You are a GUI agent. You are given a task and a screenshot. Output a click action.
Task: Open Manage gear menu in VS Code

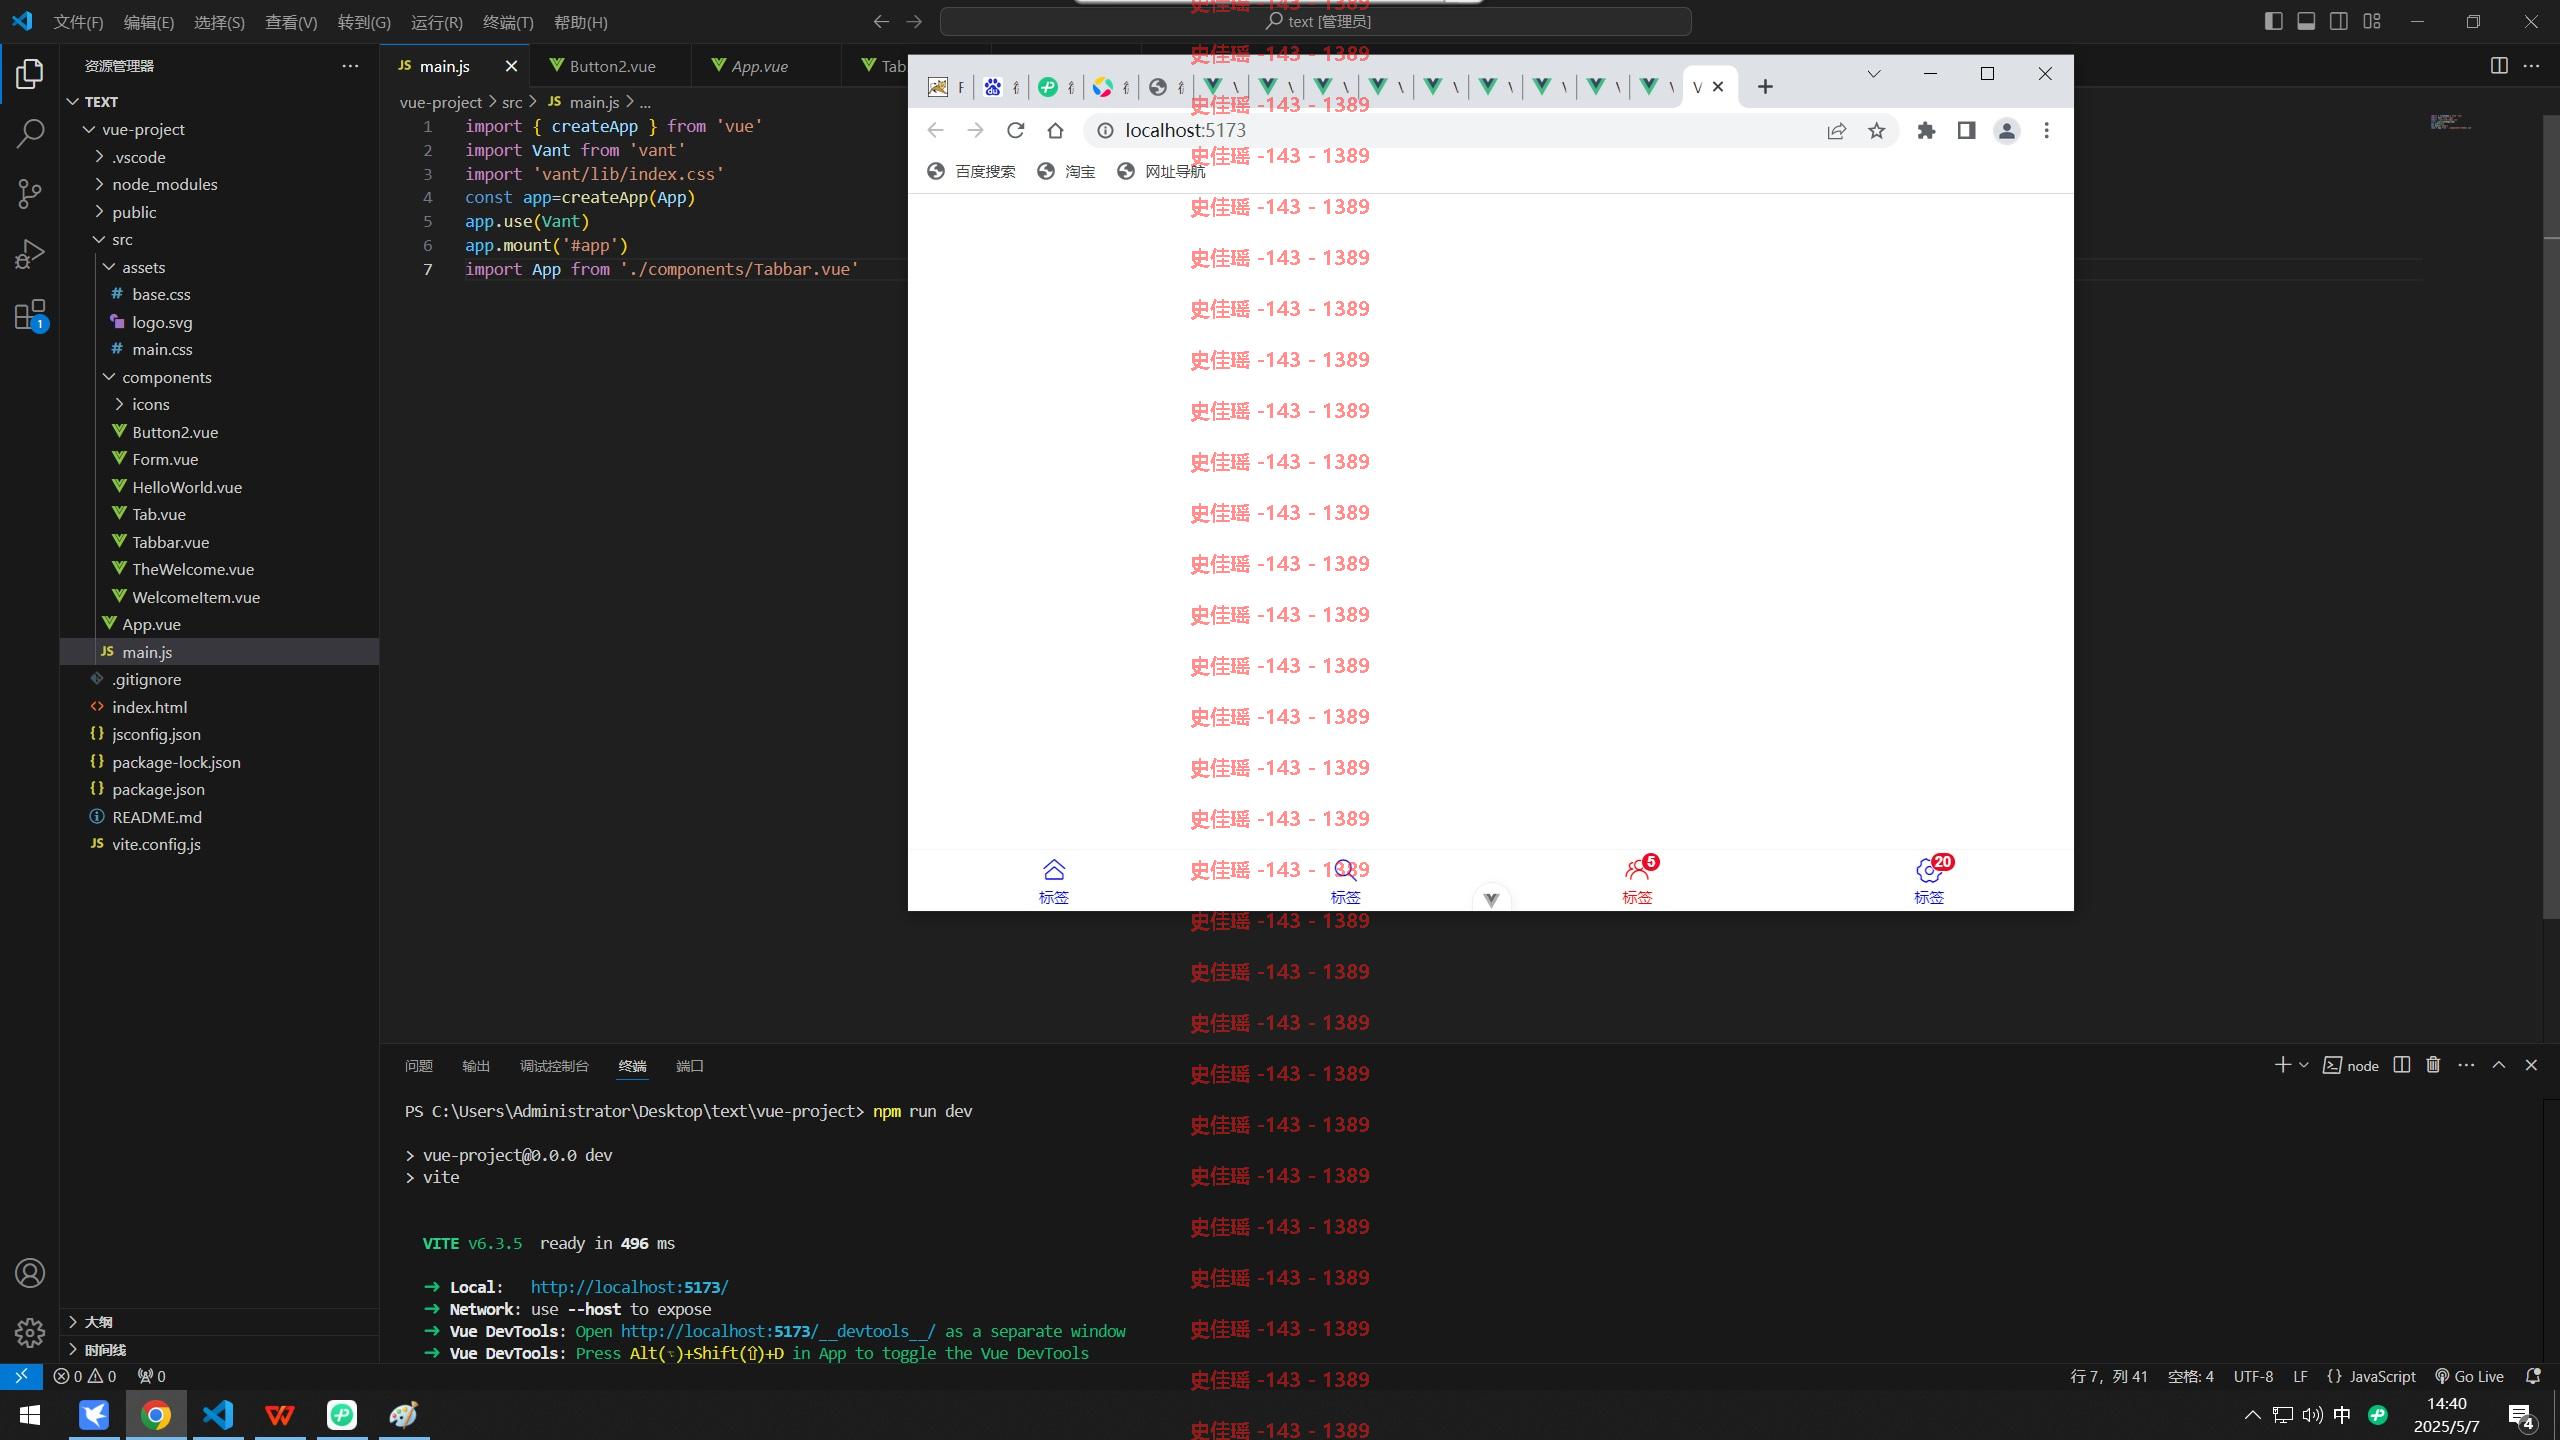[30, 1332]
